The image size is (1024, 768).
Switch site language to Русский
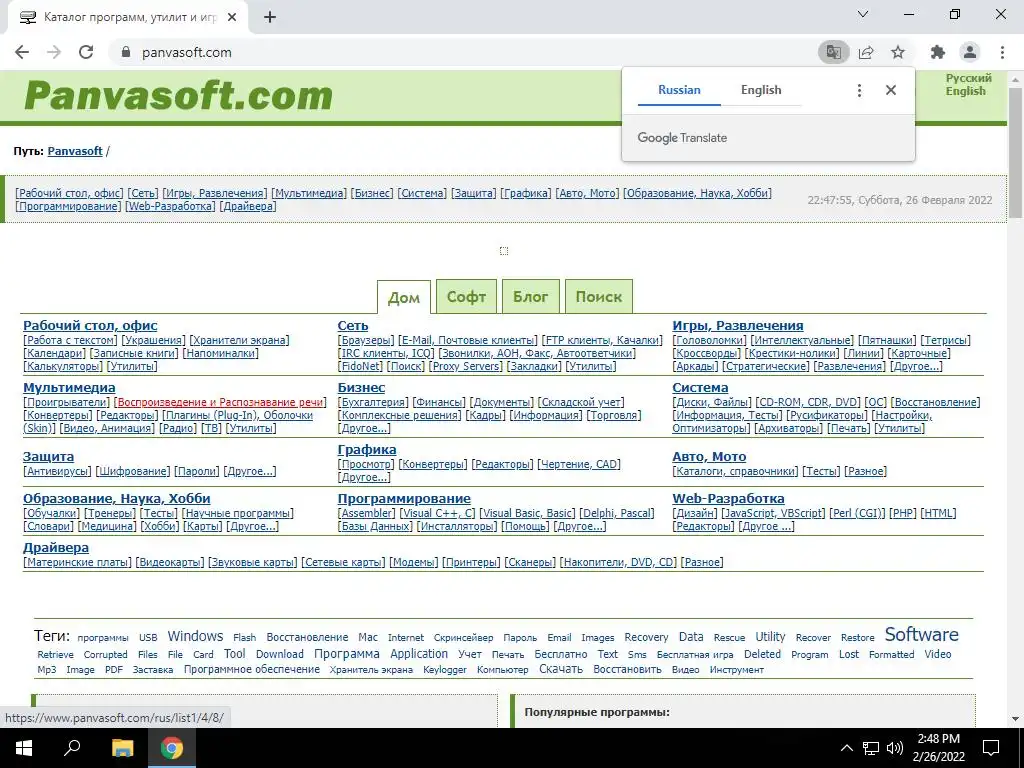968,78
